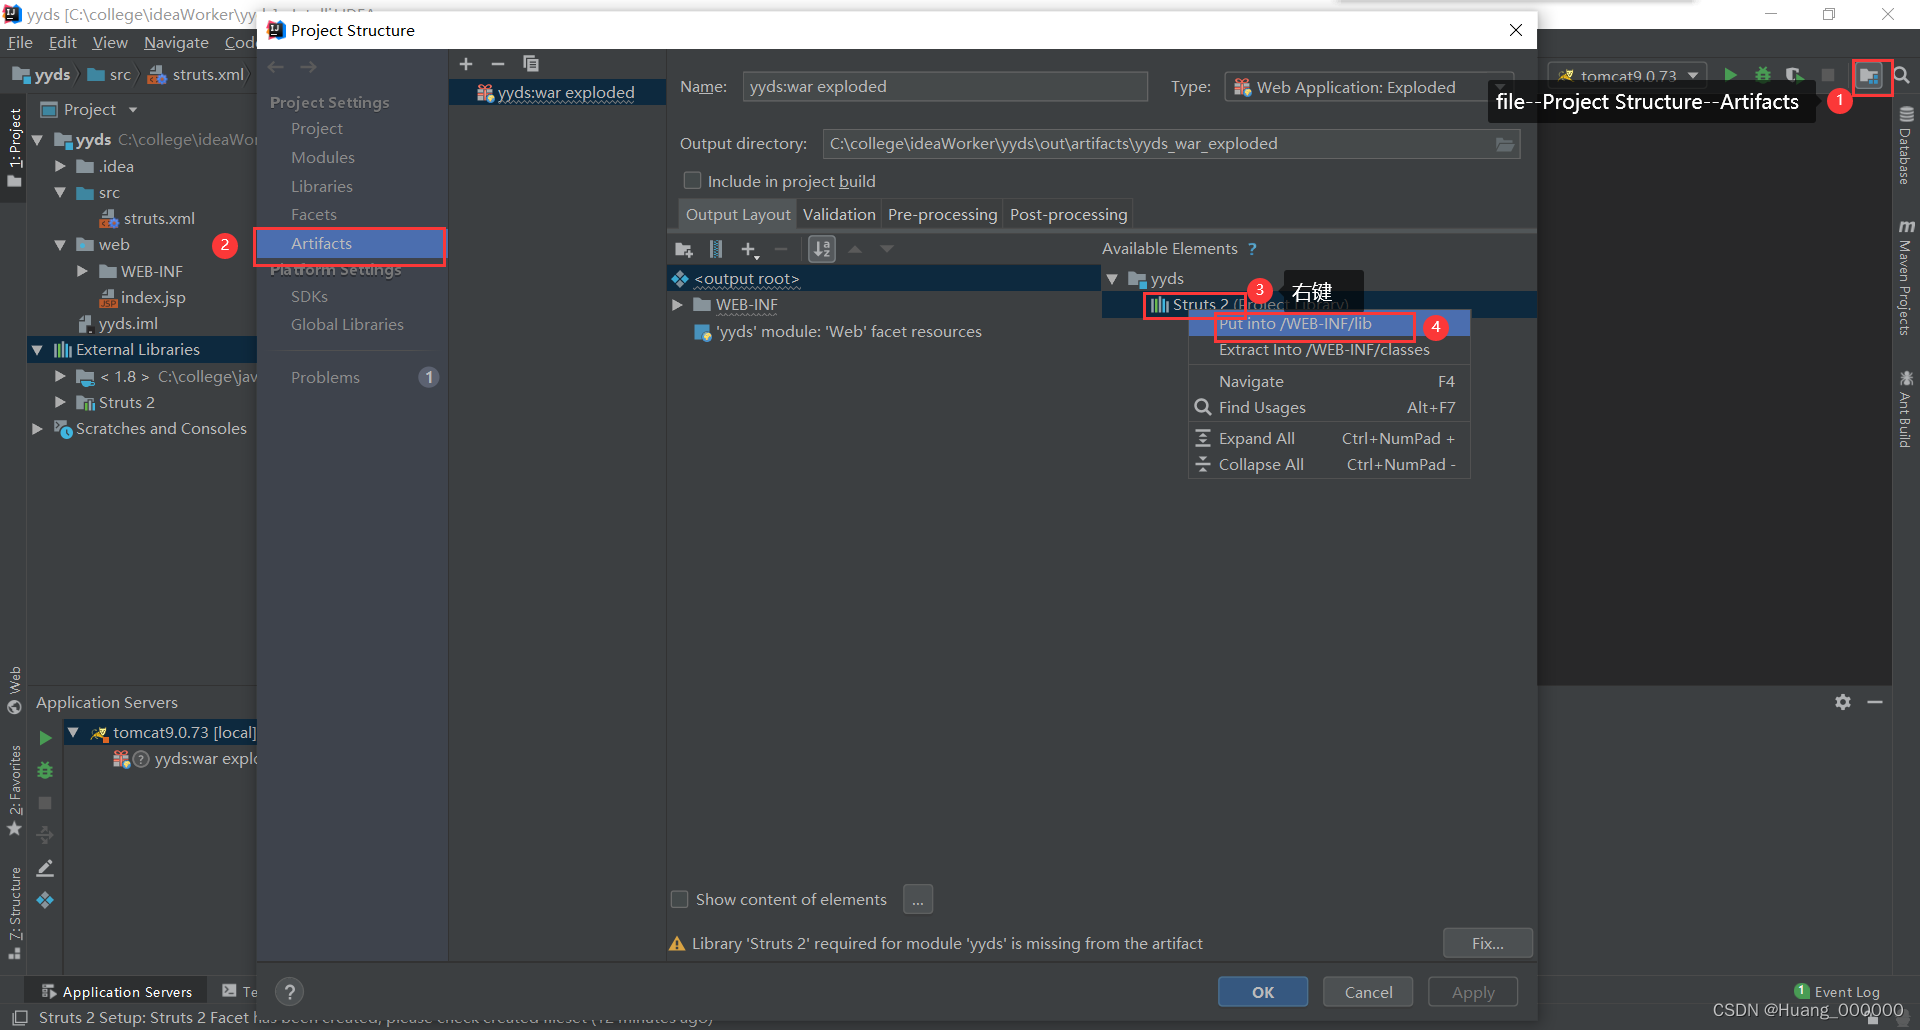Image resolution: width=1920 pixels, height=1030 pixels.
Task: Open Add Copy of dropdown plus
Action: click(x=751, y=249)
